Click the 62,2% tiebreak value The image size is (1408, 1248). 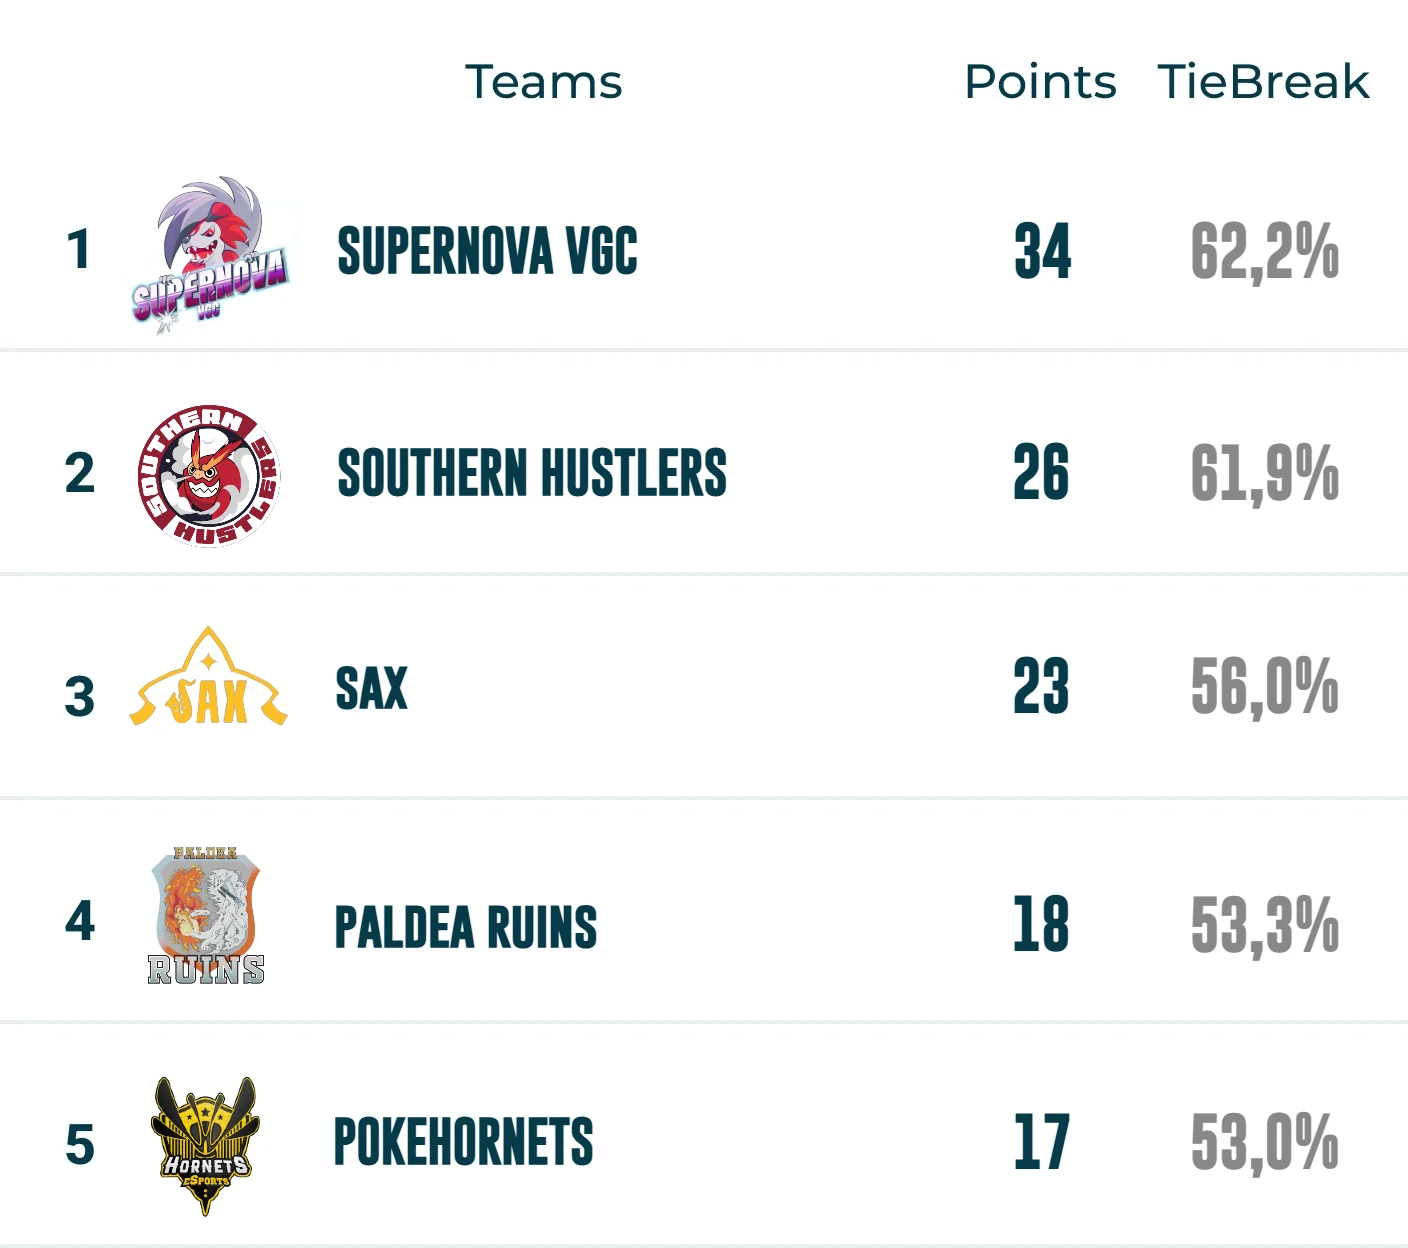coord(1265,251)
